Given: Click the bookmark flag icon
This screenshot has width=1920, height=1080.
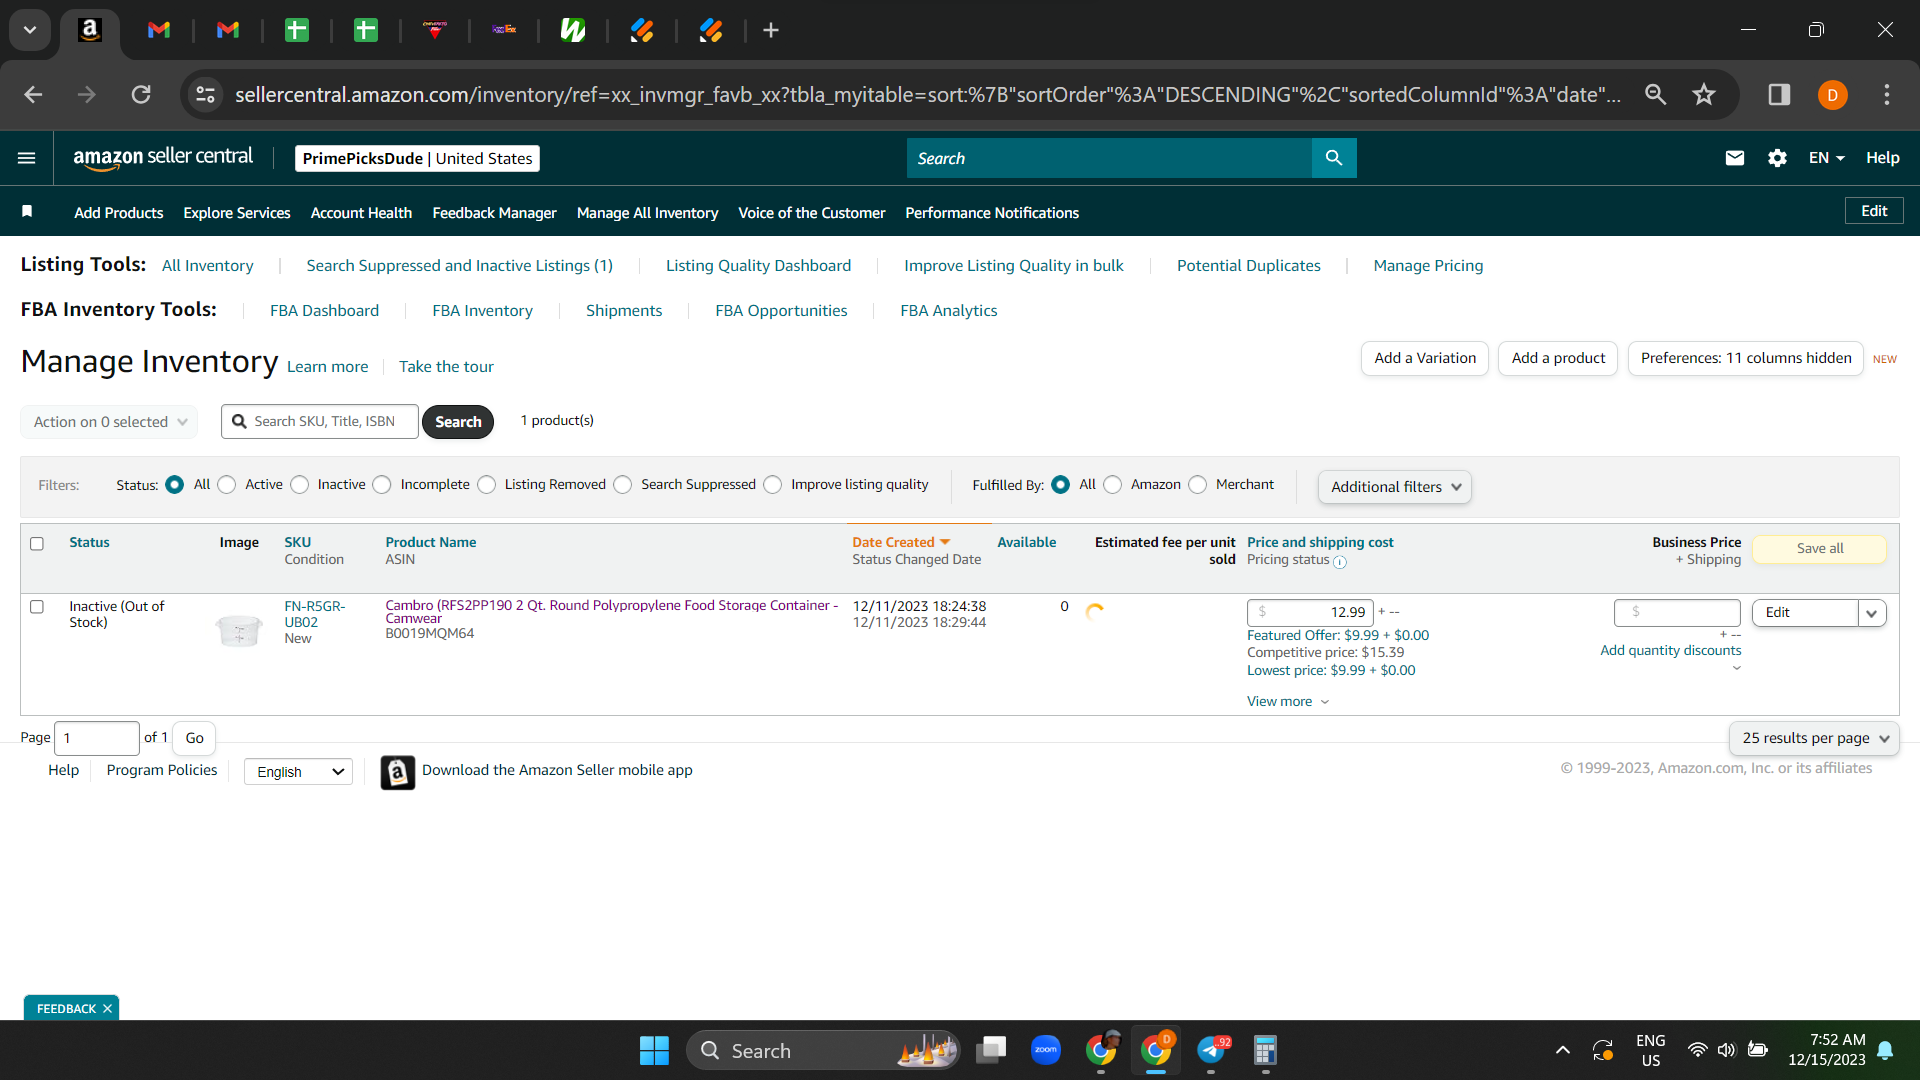Looking at the screenshot, I should (x=27, y=211).
